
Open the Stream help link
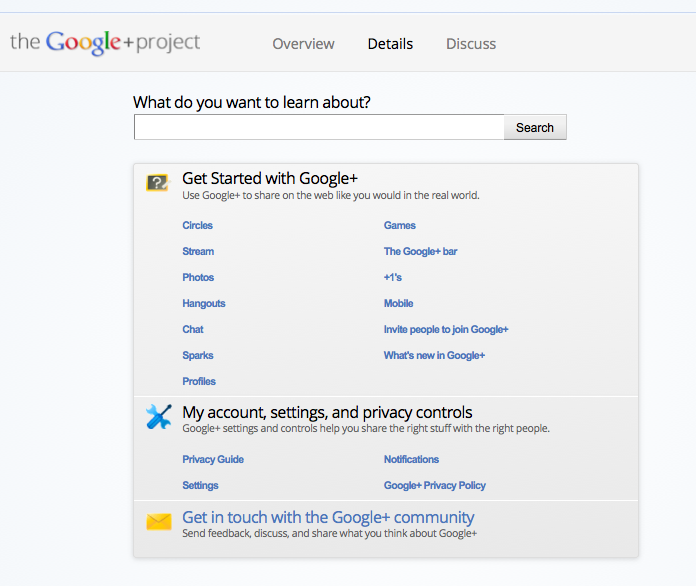198,251
